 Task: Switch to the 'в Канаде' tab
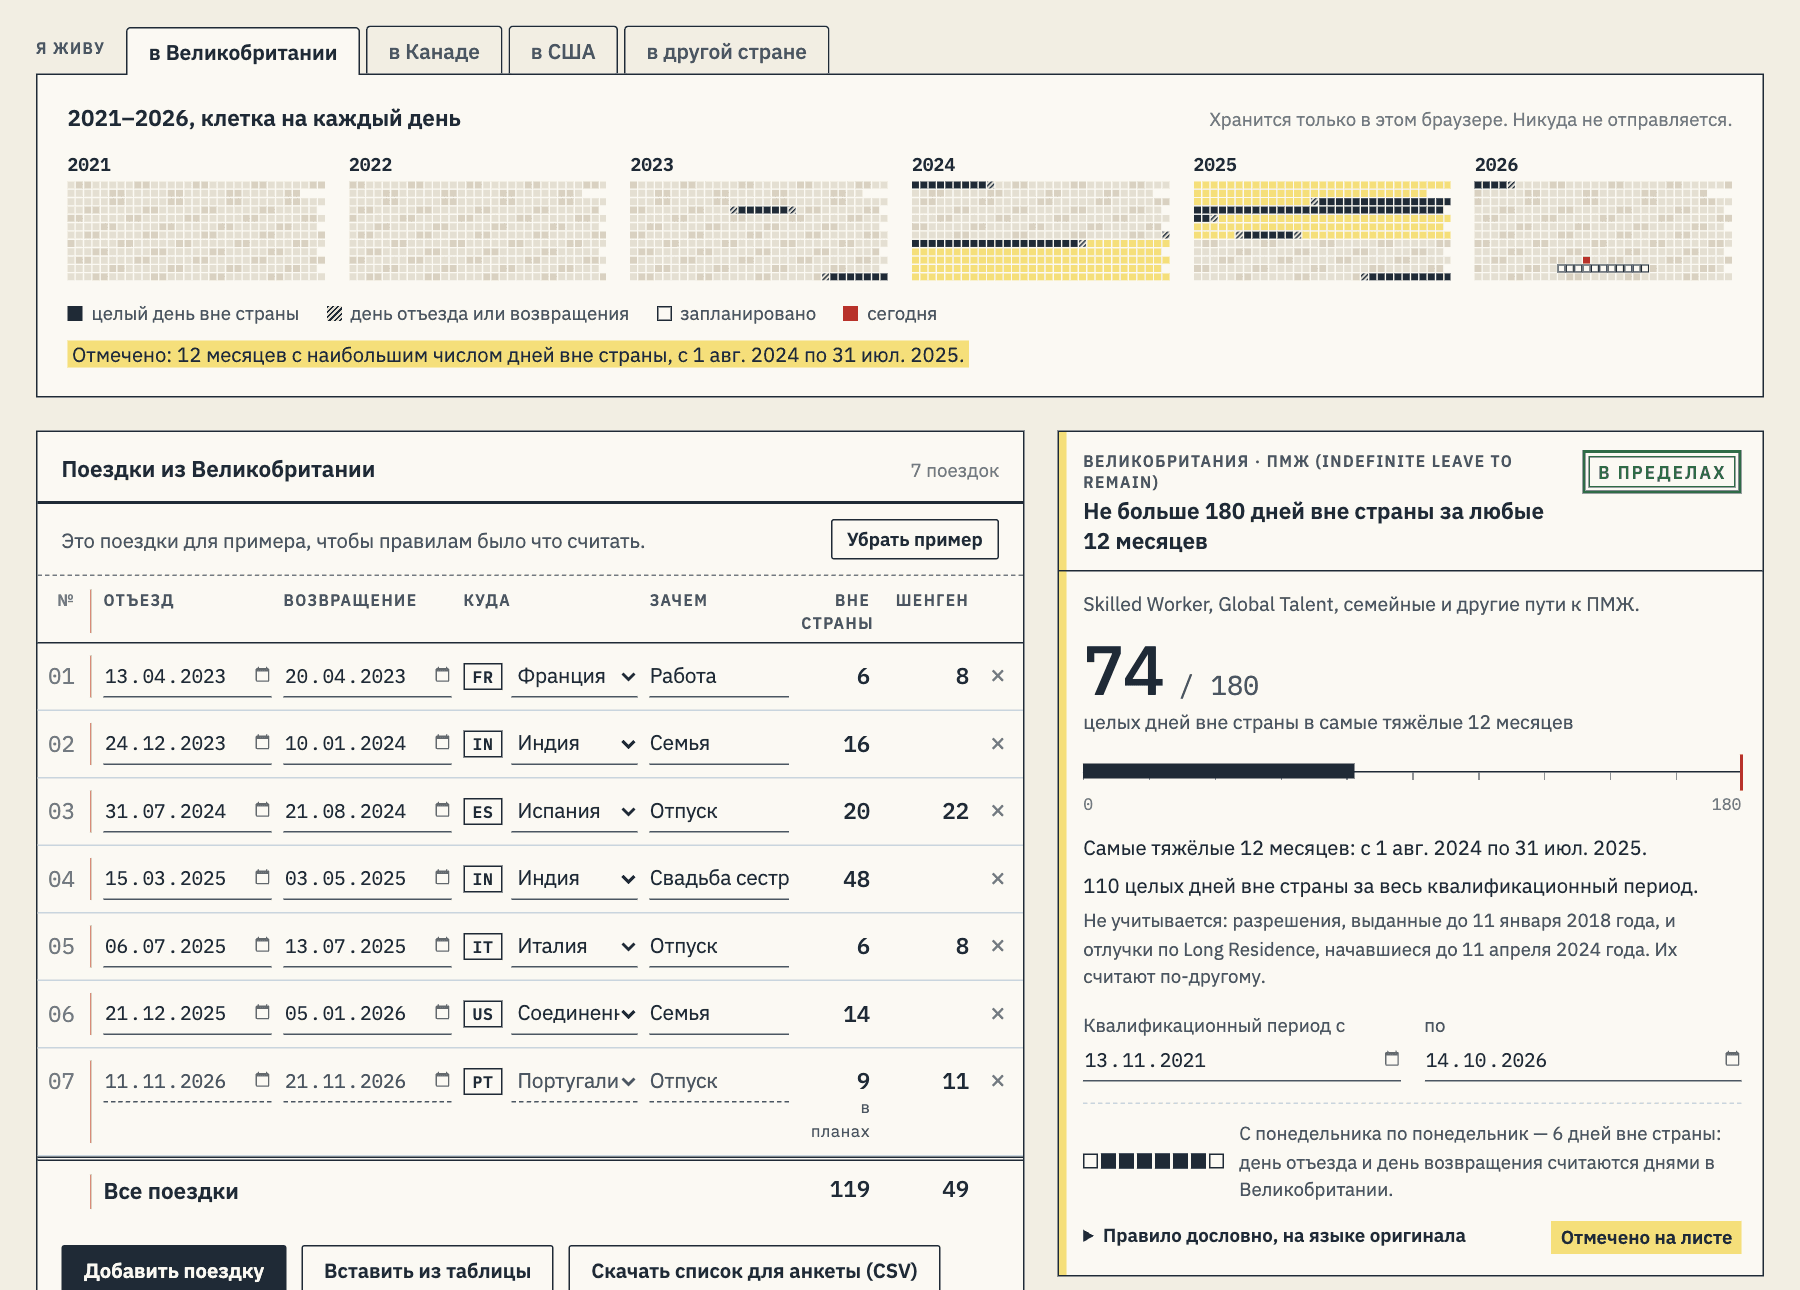(434, 51)
